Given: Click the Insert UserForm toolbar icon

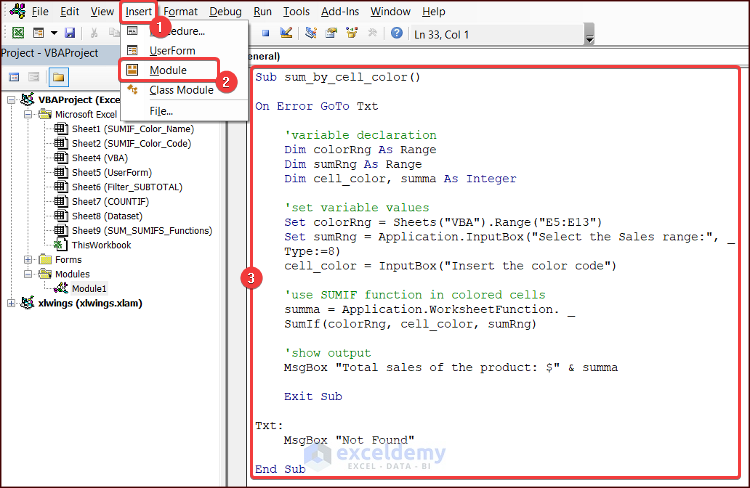Looking at the screenshot, I should [x=38, y=33].
